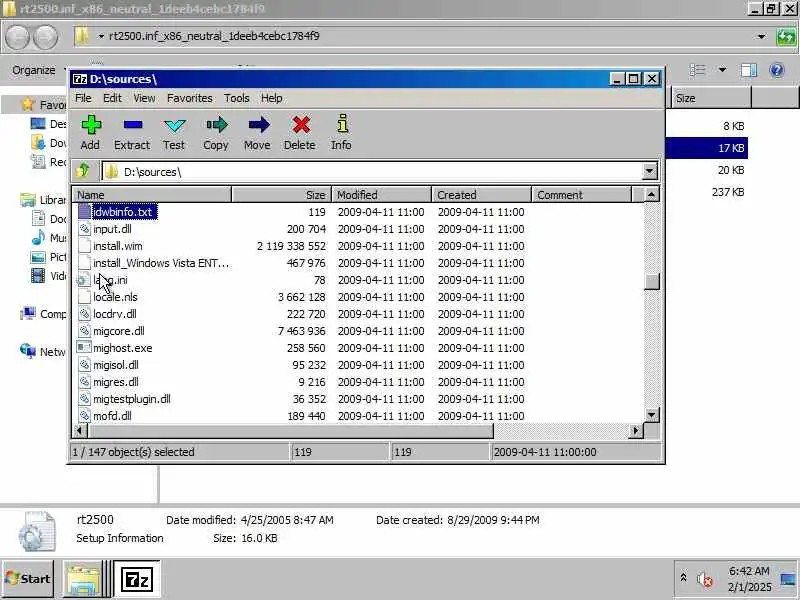800x600 pixels.
Task: Click Explorer refresh button by address bar
Action: (786, 37)
